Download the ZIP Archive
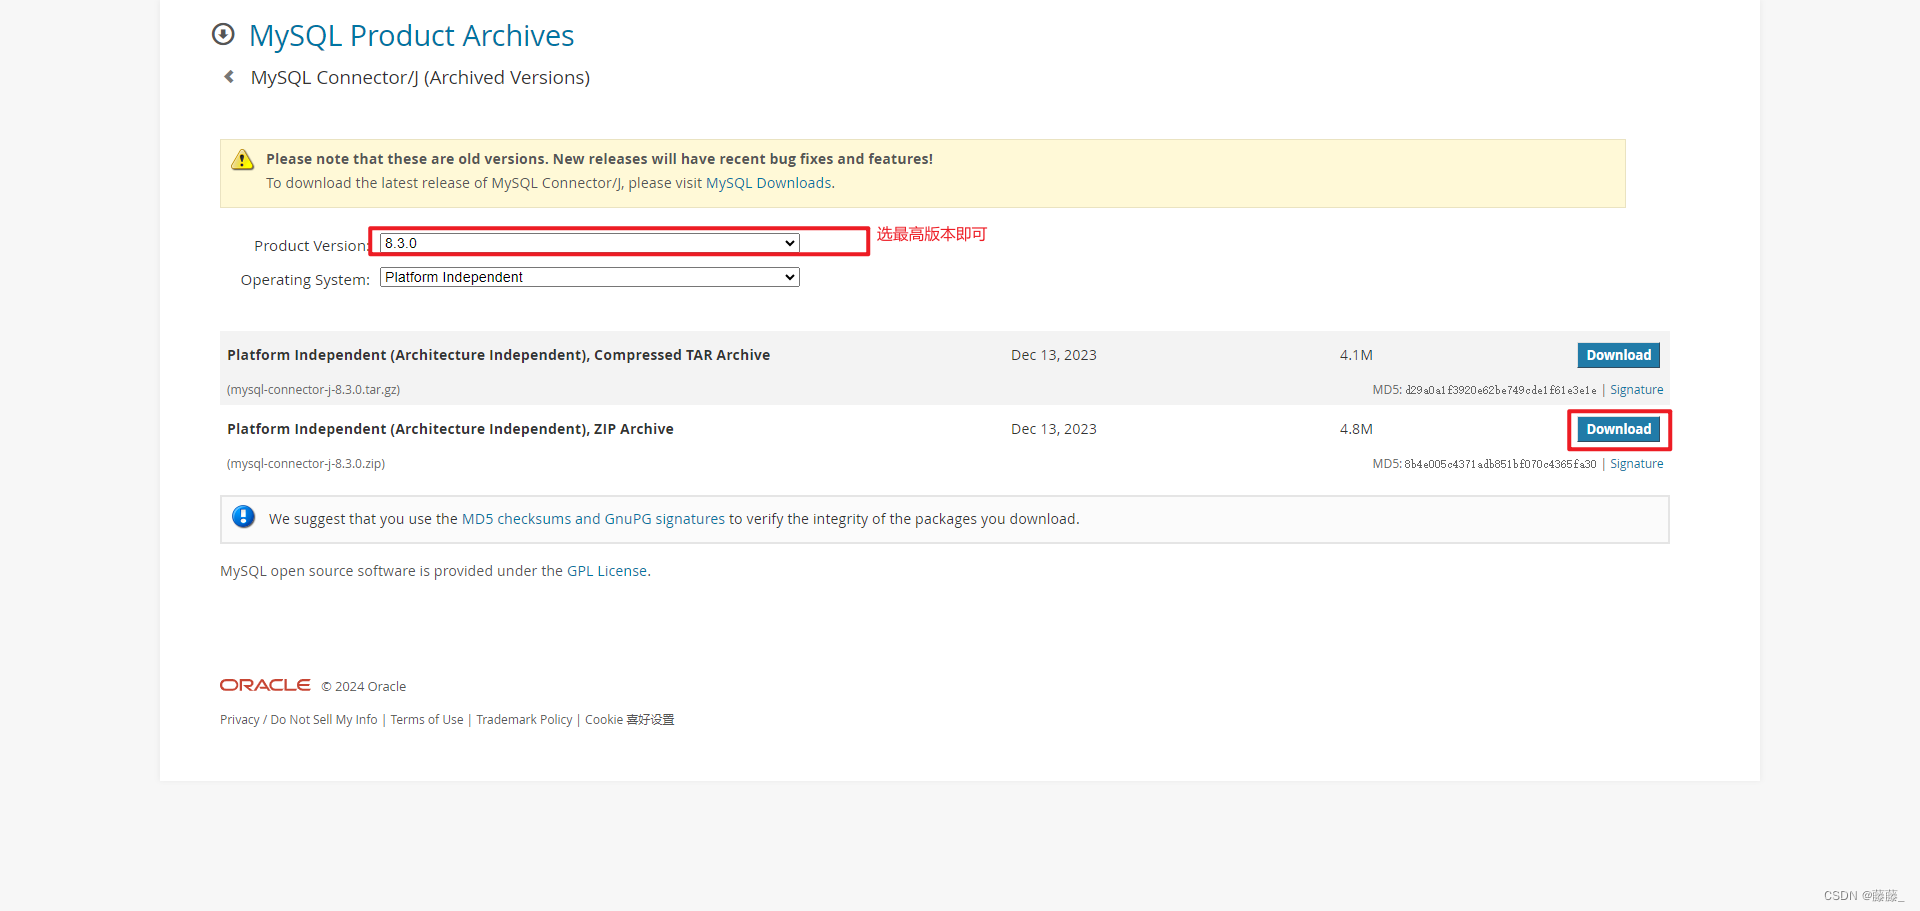The image size is (1920, 911). point(1618,429)
